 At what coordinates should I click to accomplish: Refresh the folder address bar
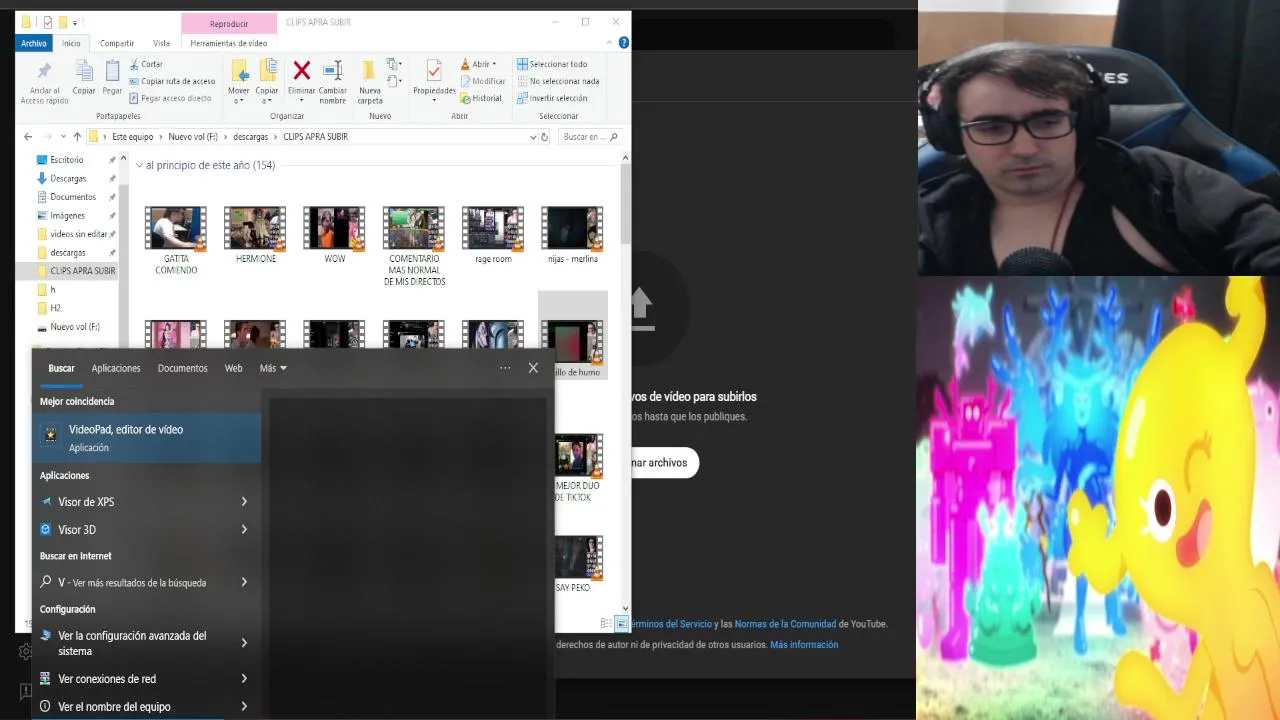(x=544, y=137)
